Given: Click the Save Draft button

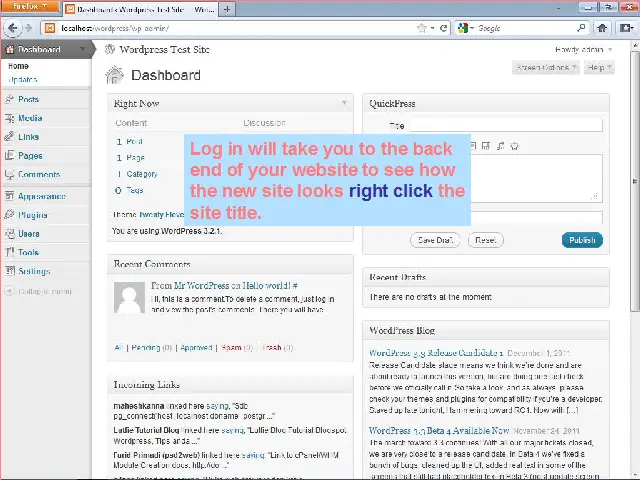Looking at the screenshot, I should point(435,240).
